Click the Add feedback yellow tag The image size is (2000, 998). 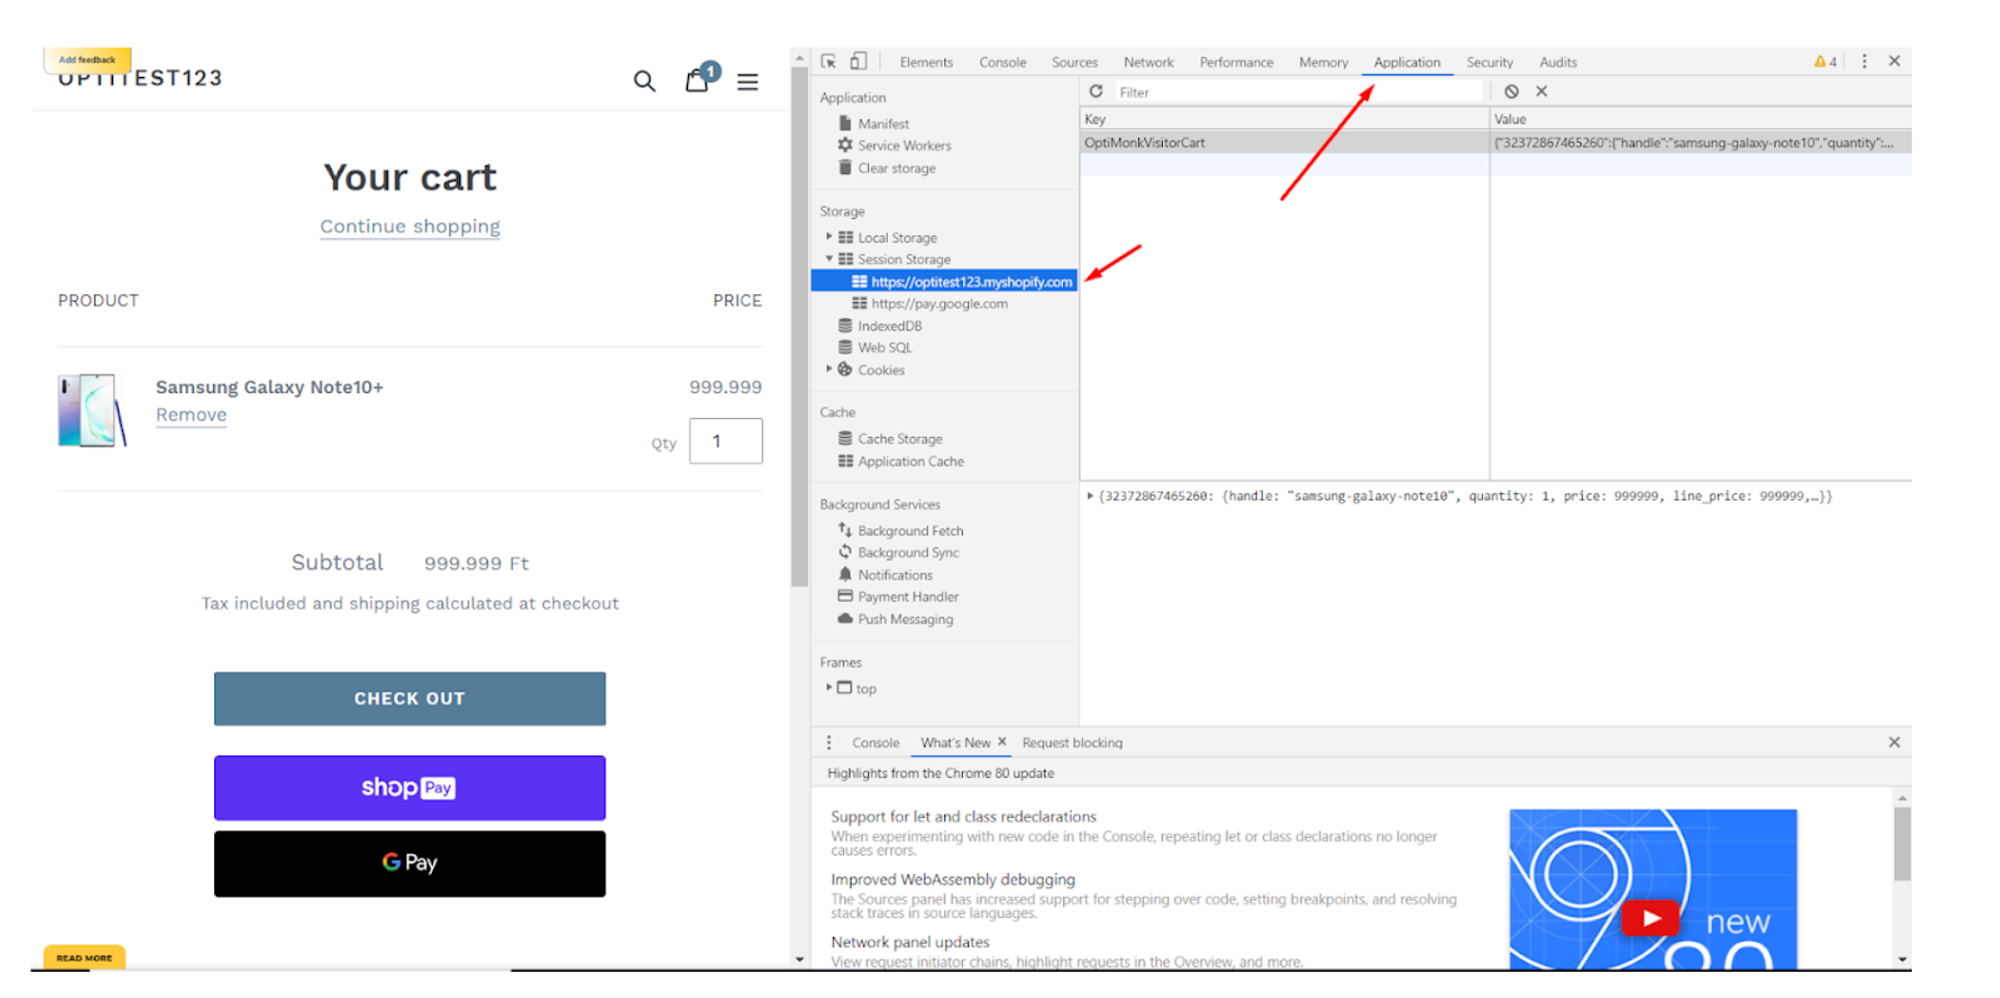[87, 59]
